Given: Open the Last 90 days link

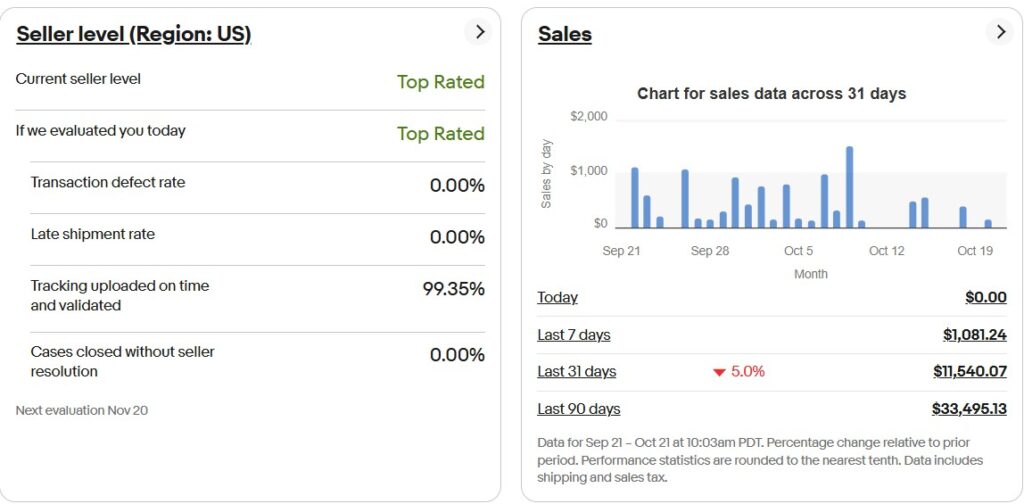Looking at the screenshot, I should [578, 409].
